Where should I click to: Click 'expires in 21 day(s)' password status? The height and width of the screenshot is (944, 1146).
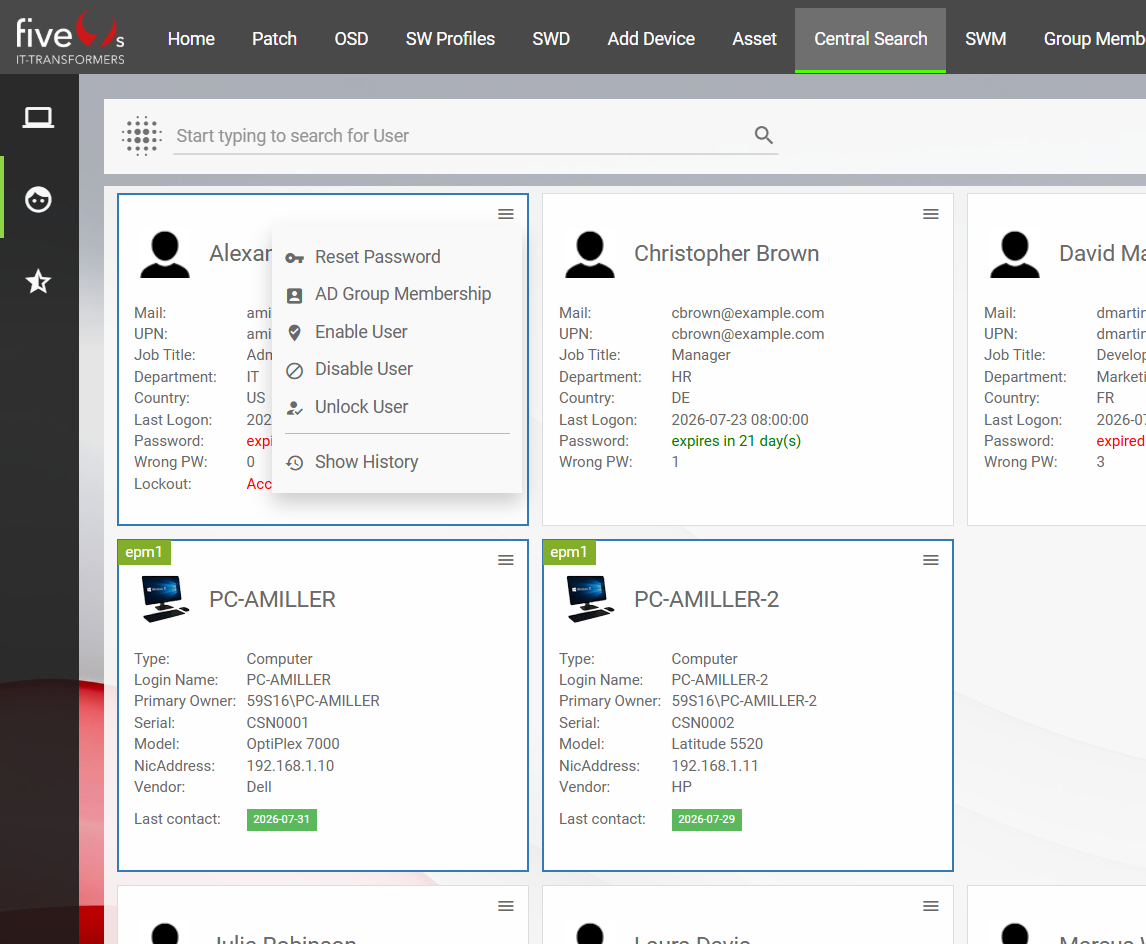(x=736, y=441)
